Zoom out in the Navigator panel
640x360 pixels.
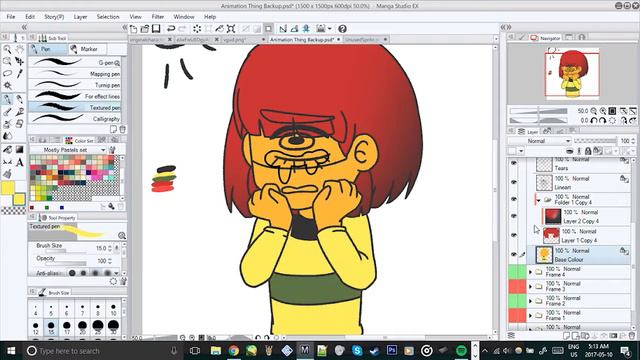tap(594, 111)
